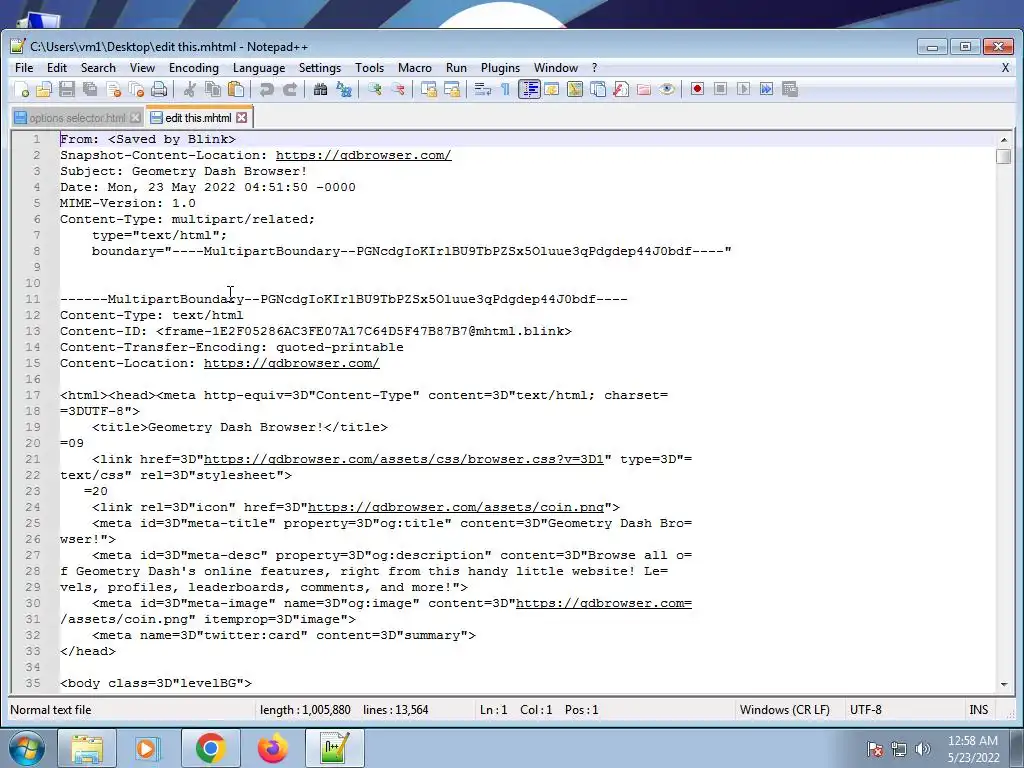The image size is (1024, 768).
Task: Close the options selector.html tab
Action: point(135,118)
